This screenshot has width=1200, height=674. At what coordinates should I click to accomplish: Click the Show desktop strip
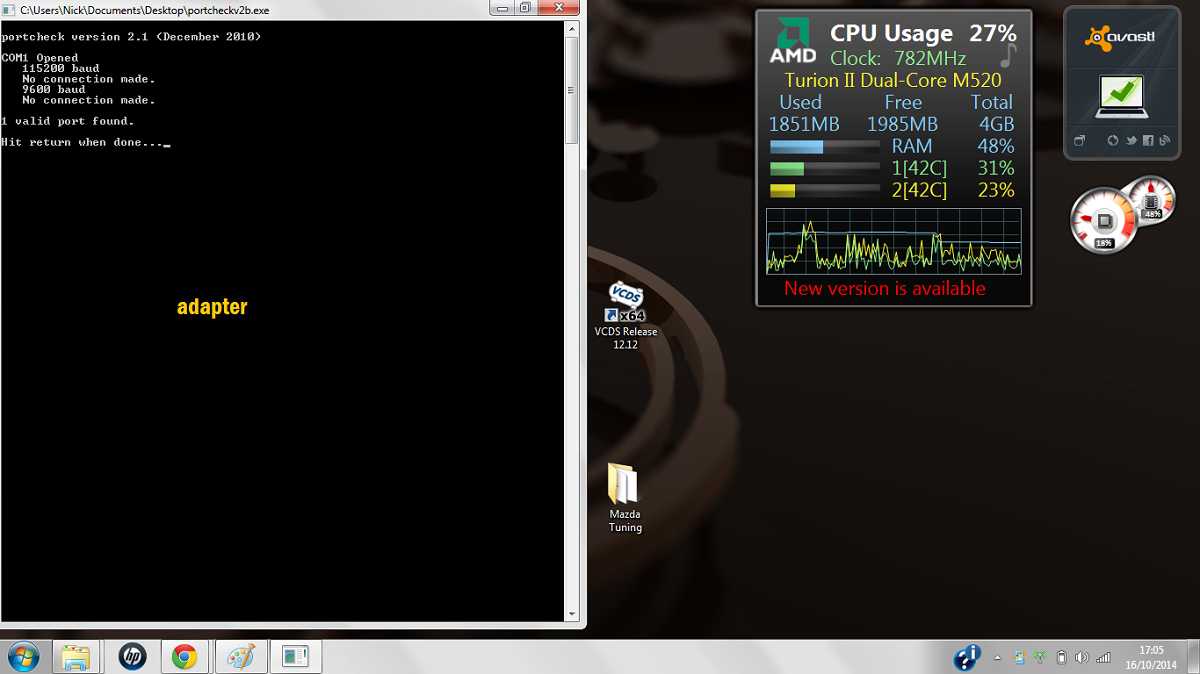click(1193, 657)
